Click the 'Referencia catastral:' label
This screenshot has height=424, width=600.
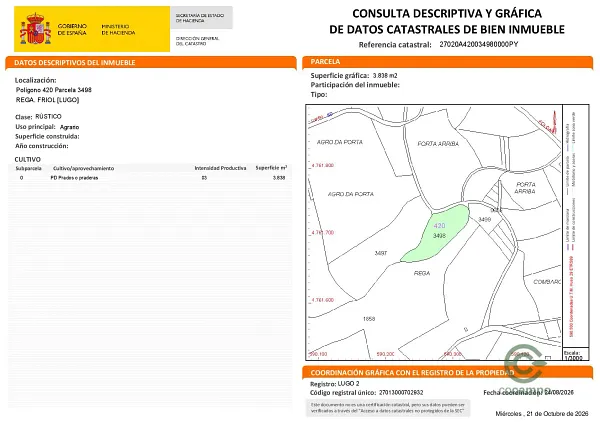tap(395, 45)
